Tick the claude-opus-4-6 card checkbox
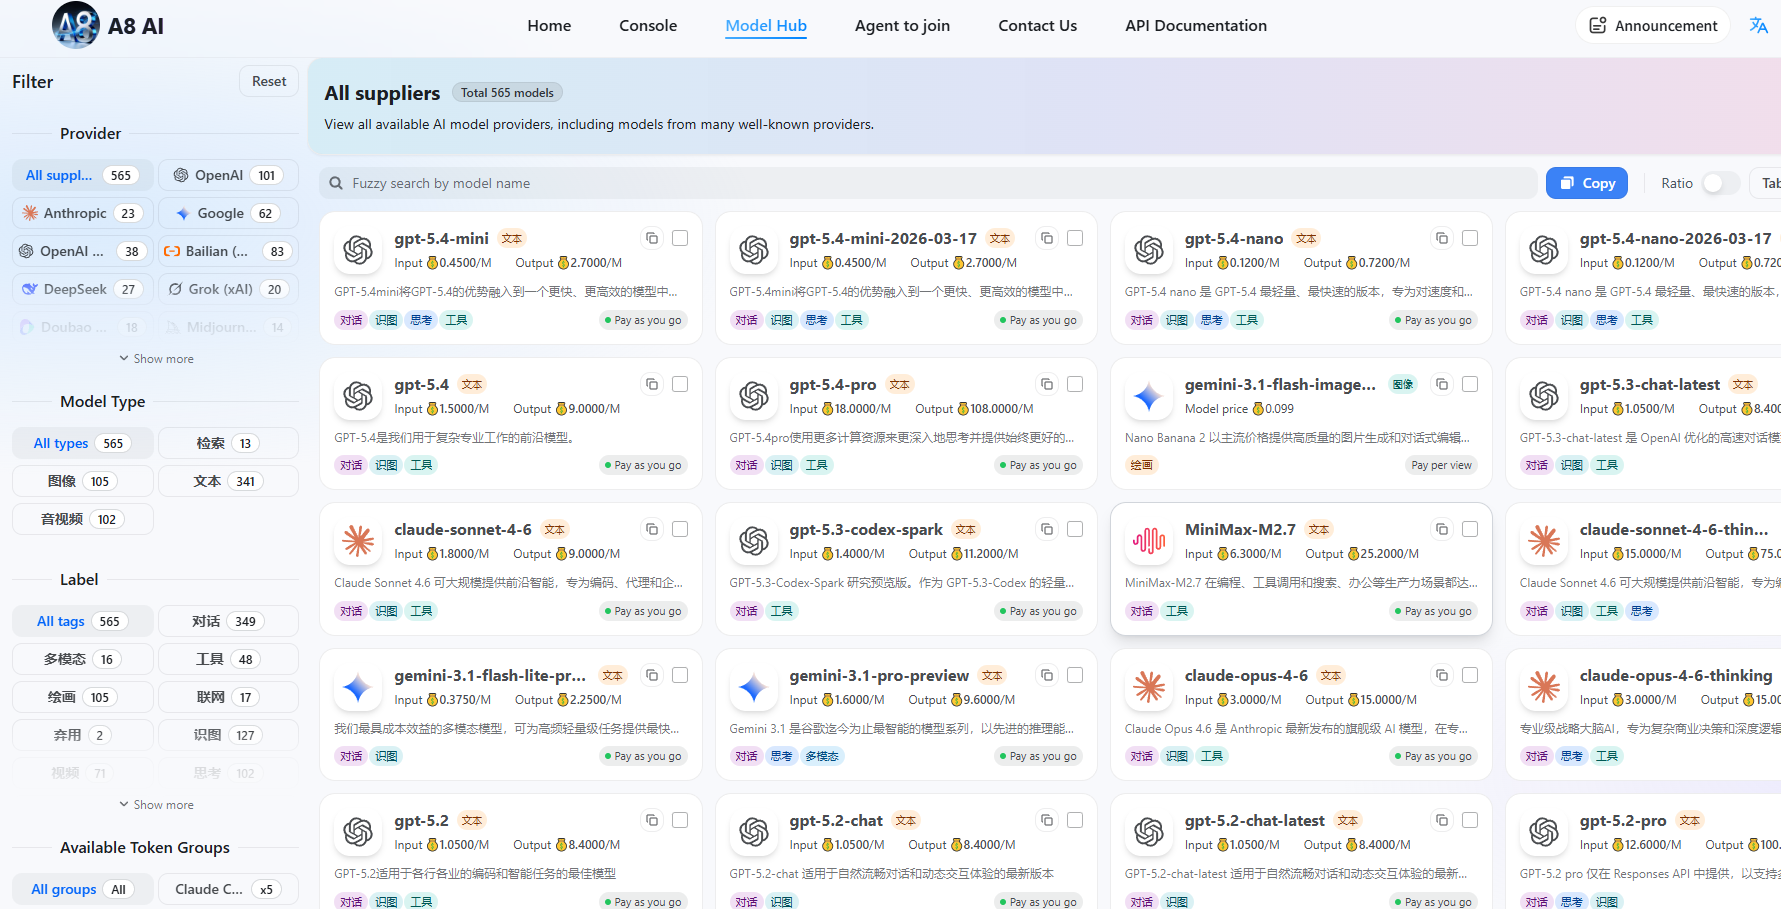1781x909 pixels. (x=1470, y=675)
